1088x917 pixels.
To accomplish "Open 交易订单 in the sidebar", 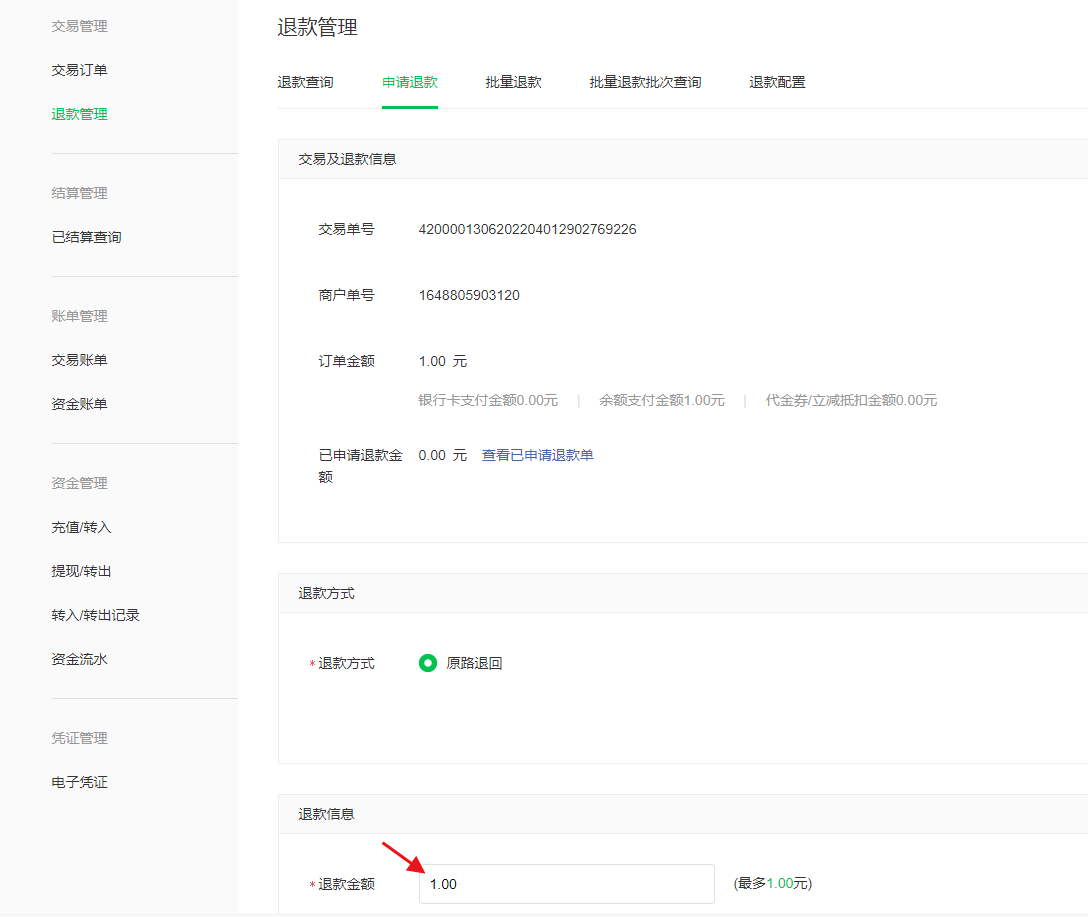I will pyautogui.click(x=79, y=70).
